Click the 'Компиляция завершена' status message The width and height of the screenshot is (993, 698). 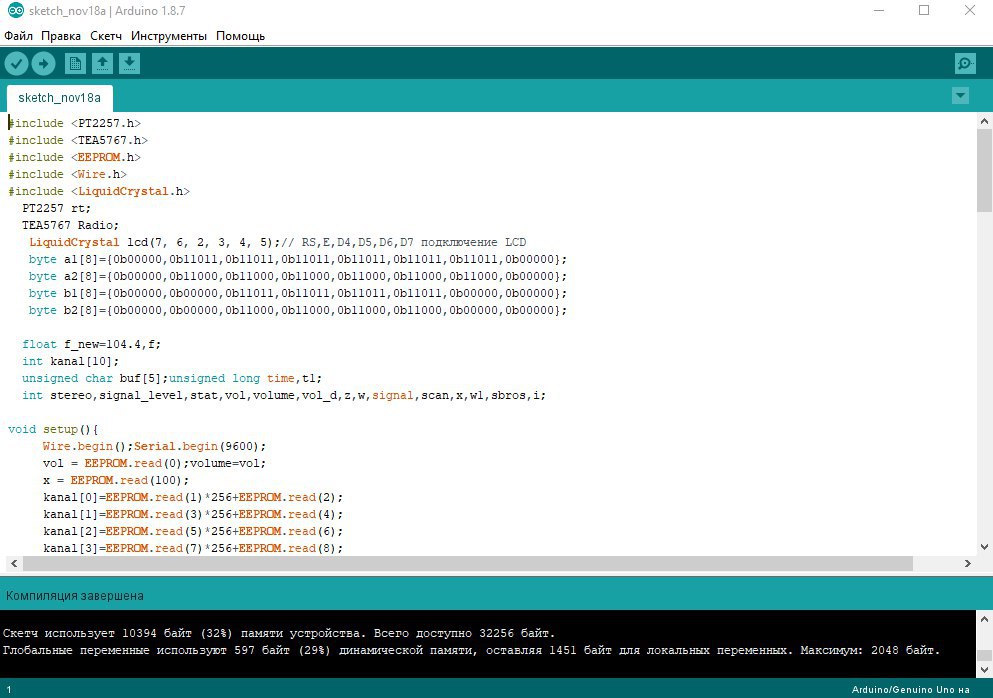(75, 596)
